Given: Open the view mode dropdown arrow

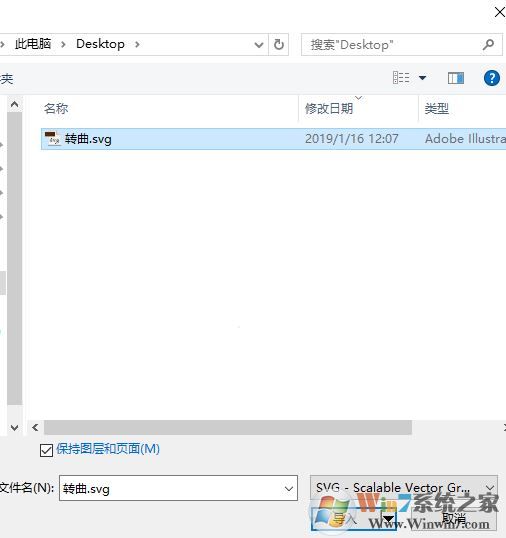Looking at the screenshot, I should [x=423, y=78].
